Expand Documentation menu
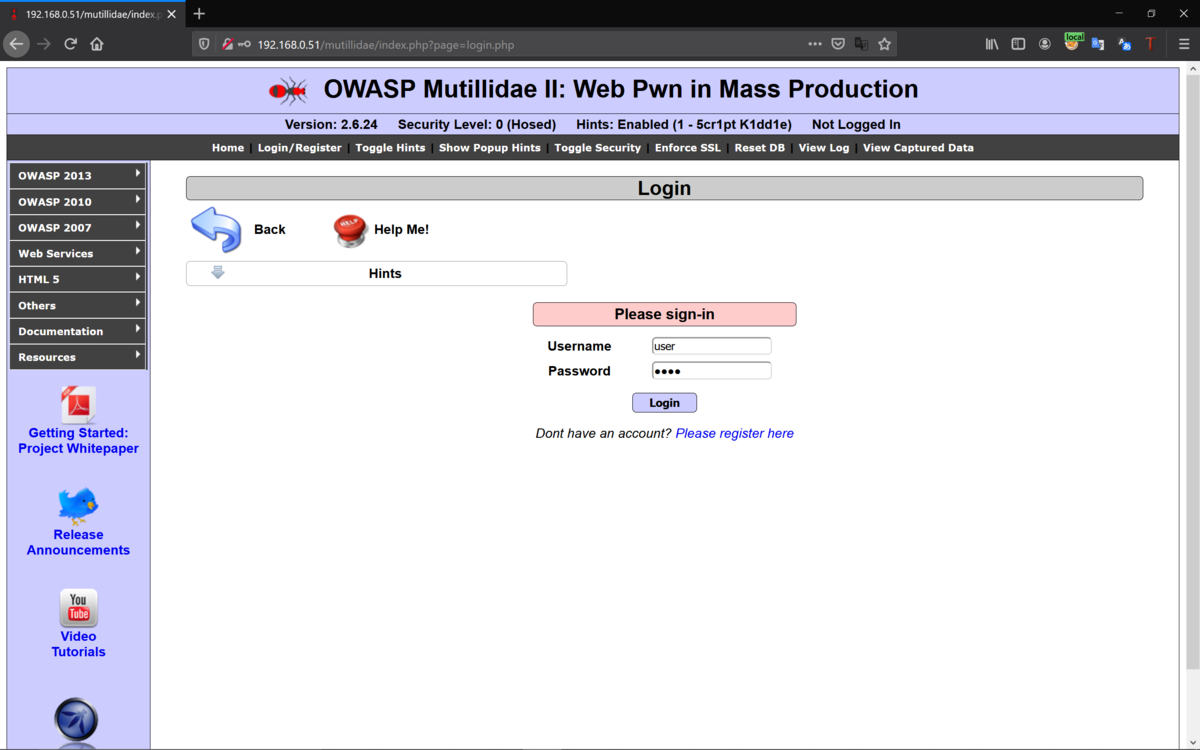This screenshot has width=1200, height=750. 78,331
